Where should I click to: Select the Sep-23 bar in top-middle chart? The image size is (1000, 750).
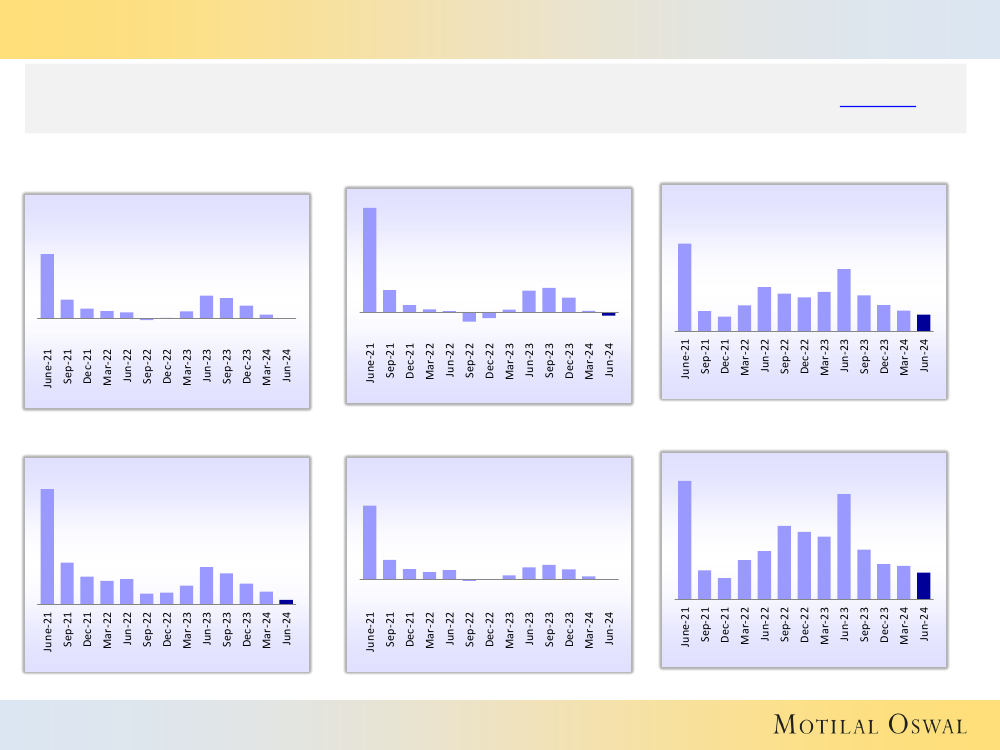tap(549, 300)
